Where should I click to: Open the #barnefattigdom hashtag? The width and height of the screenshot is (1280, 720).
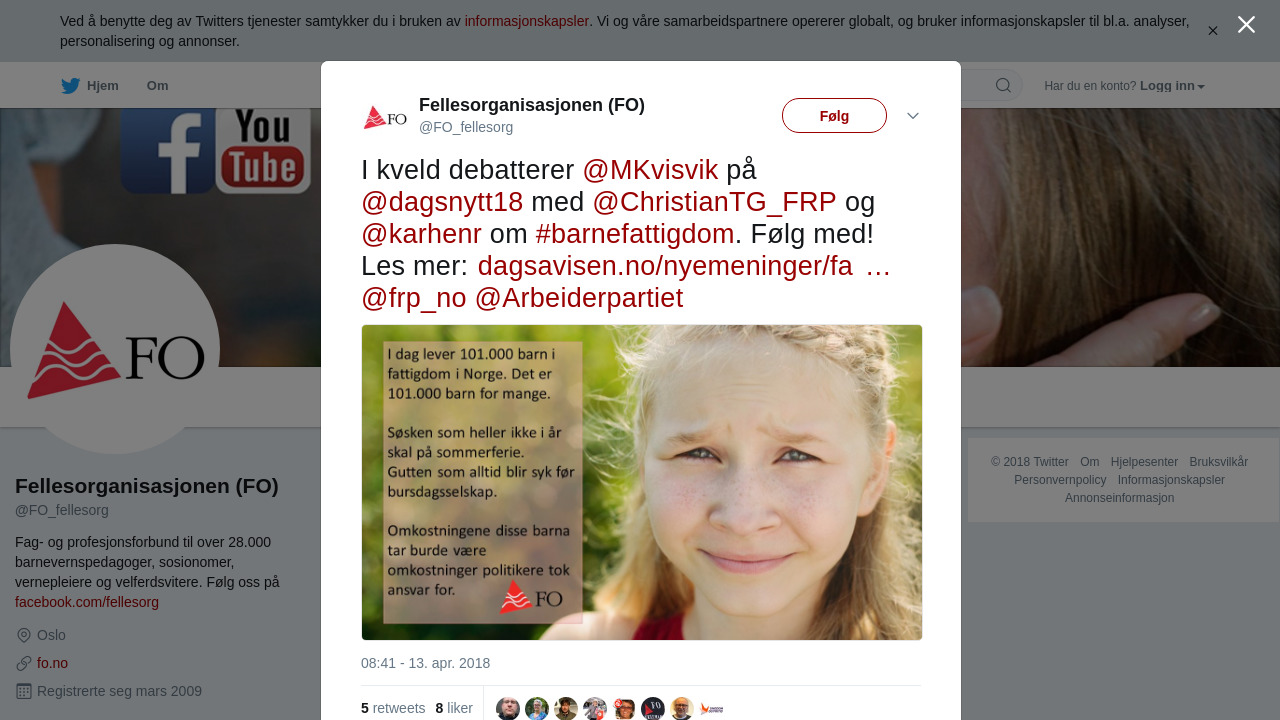[635, 234]
